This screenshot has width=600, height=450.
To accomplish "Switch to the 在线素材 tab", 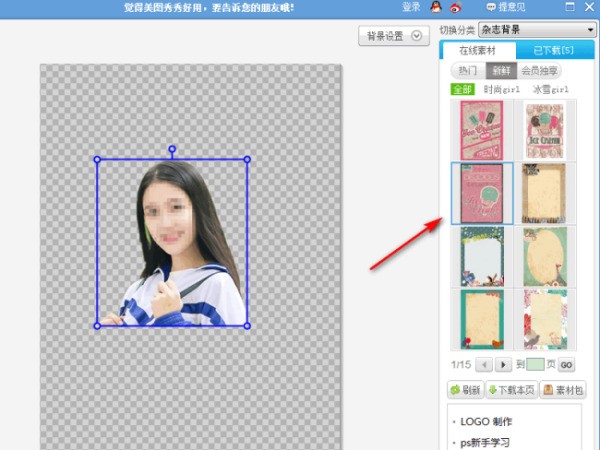I will click(478, 51).
